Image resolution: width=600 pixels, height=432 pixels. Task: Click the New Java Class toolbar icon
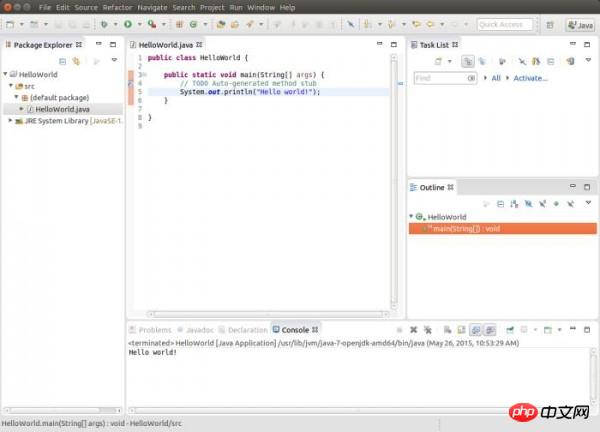click(193, 24)
